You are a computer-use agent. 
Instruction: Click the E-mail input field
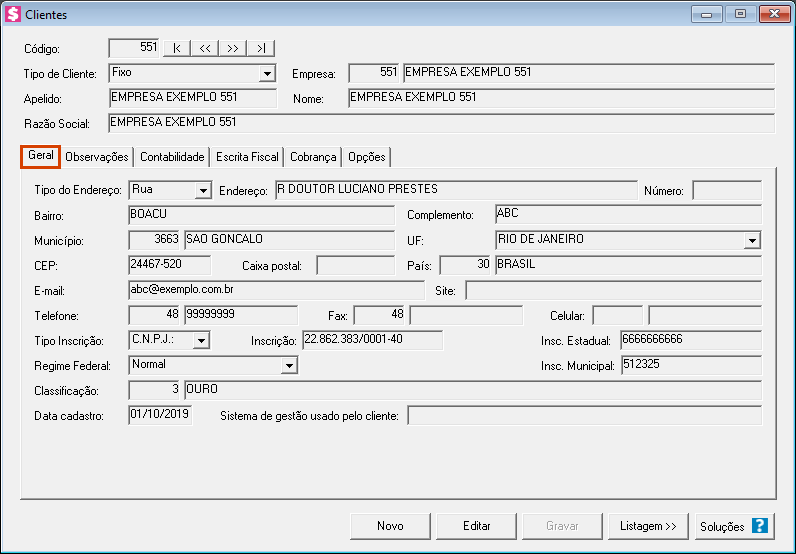[276, 290]
